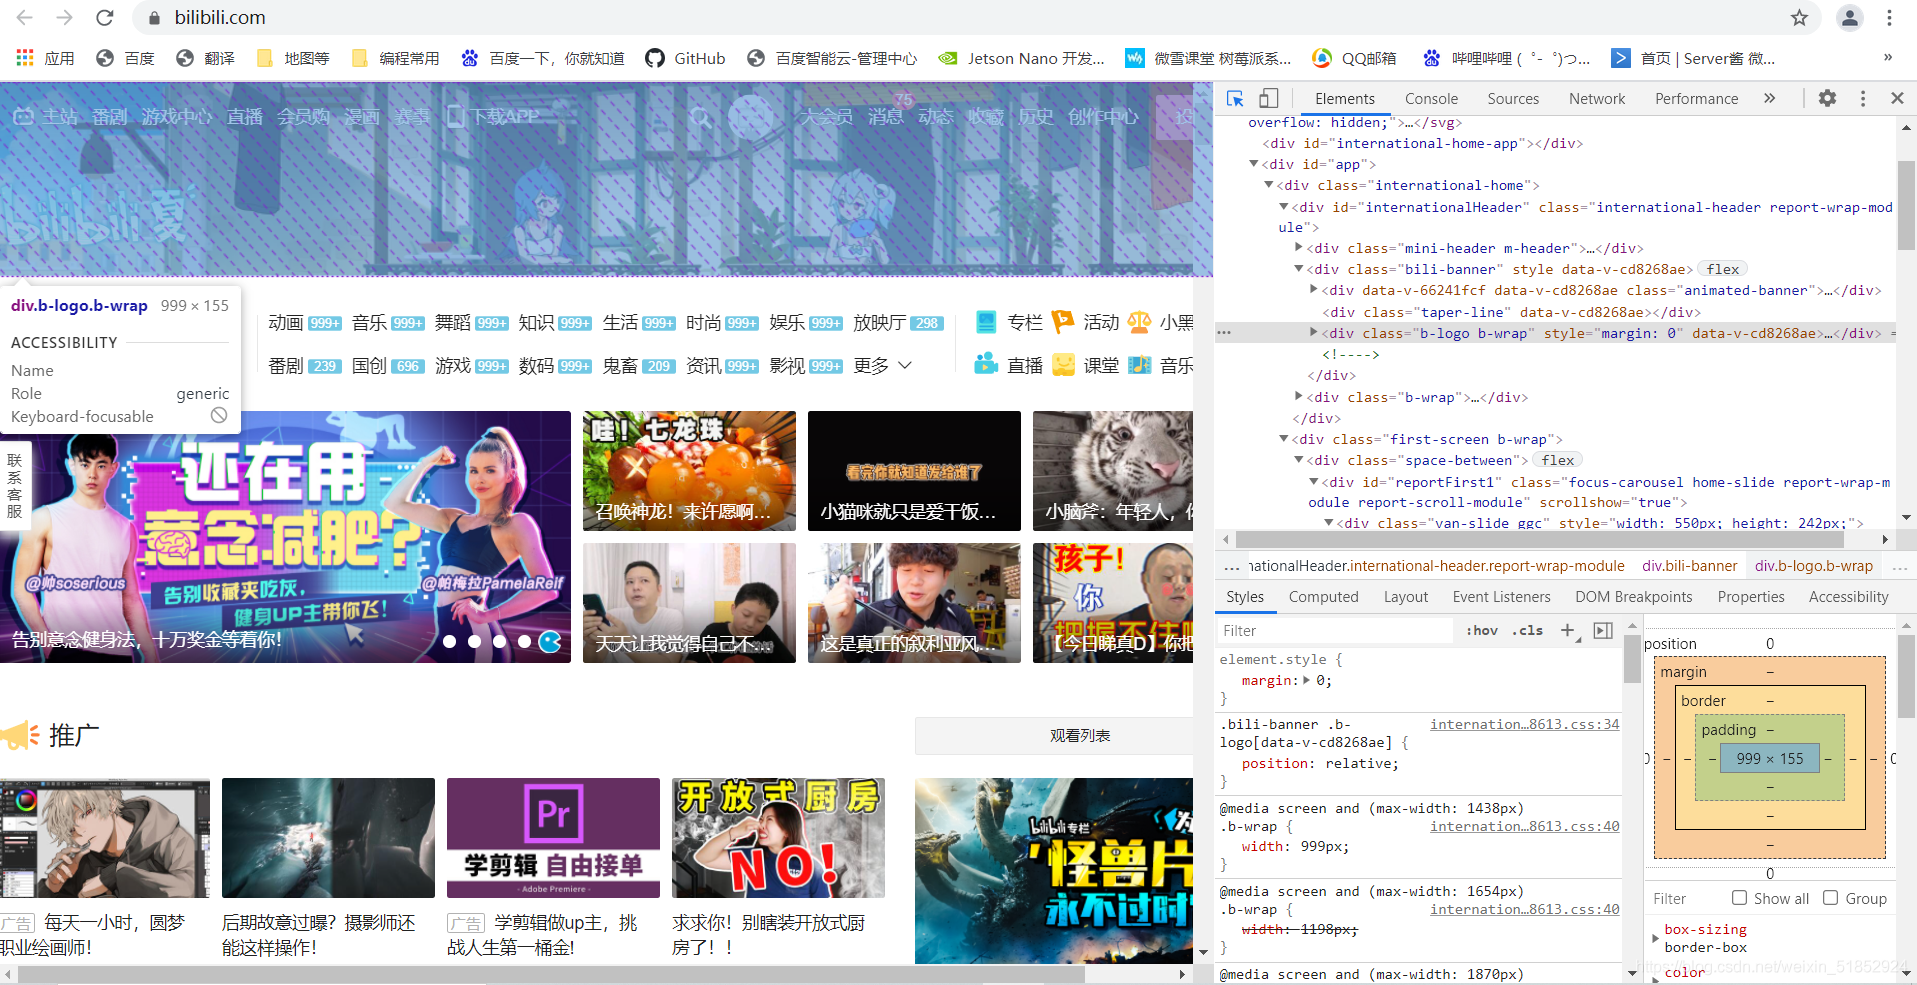Screen dimensions: 1917x985
Task: Open internation..8613.css:34 source link
Action: 1524,724
